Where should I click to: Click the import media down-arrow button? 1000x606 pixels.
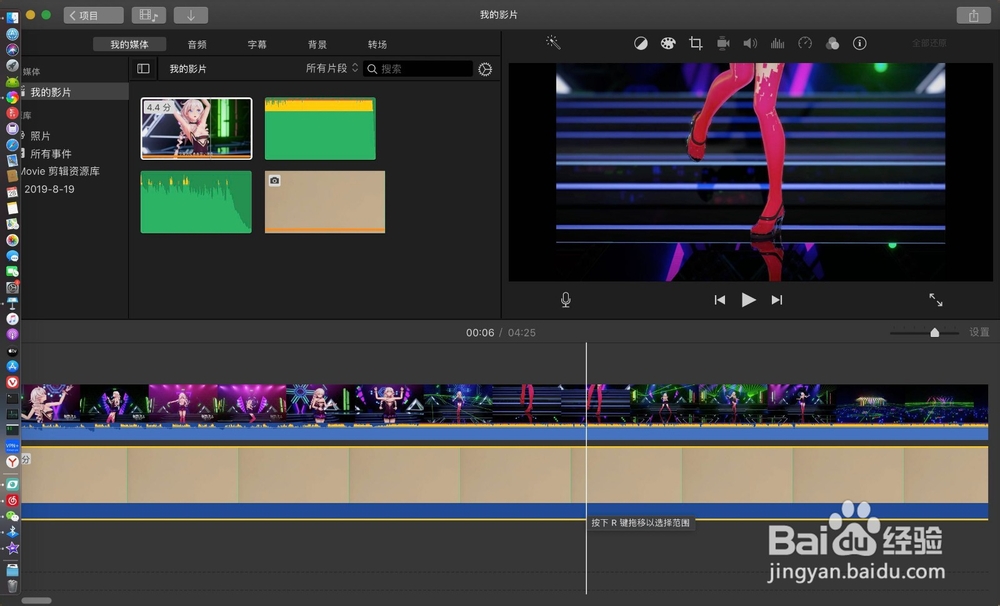pos(190,15)
